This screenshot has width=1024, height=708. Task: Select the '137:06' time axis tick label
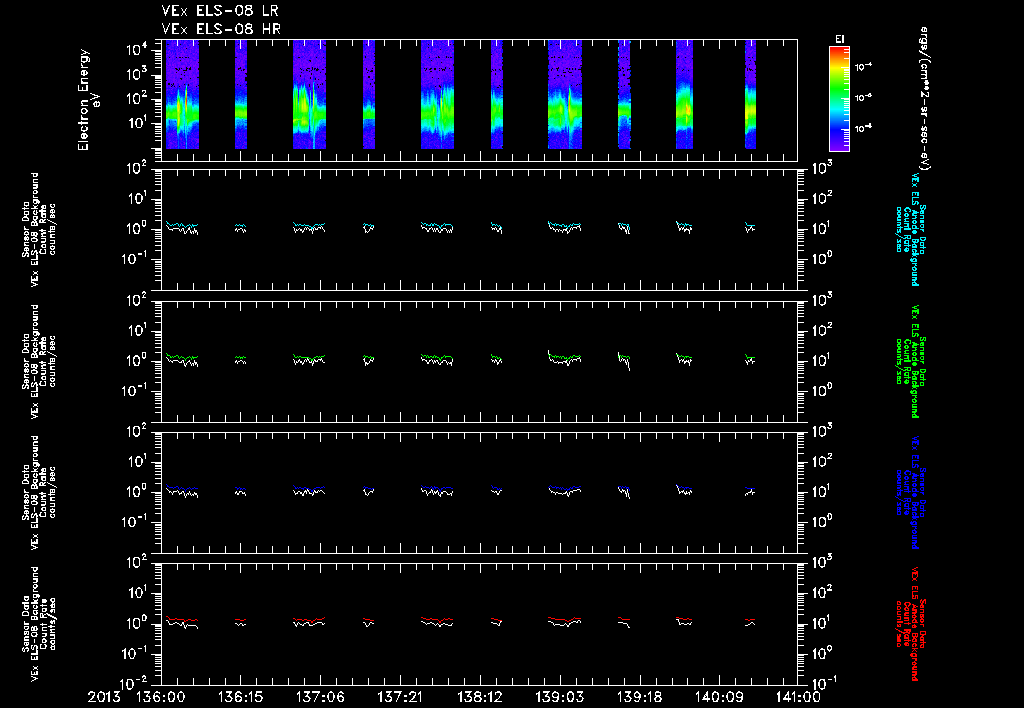click(x=320, y=698)
